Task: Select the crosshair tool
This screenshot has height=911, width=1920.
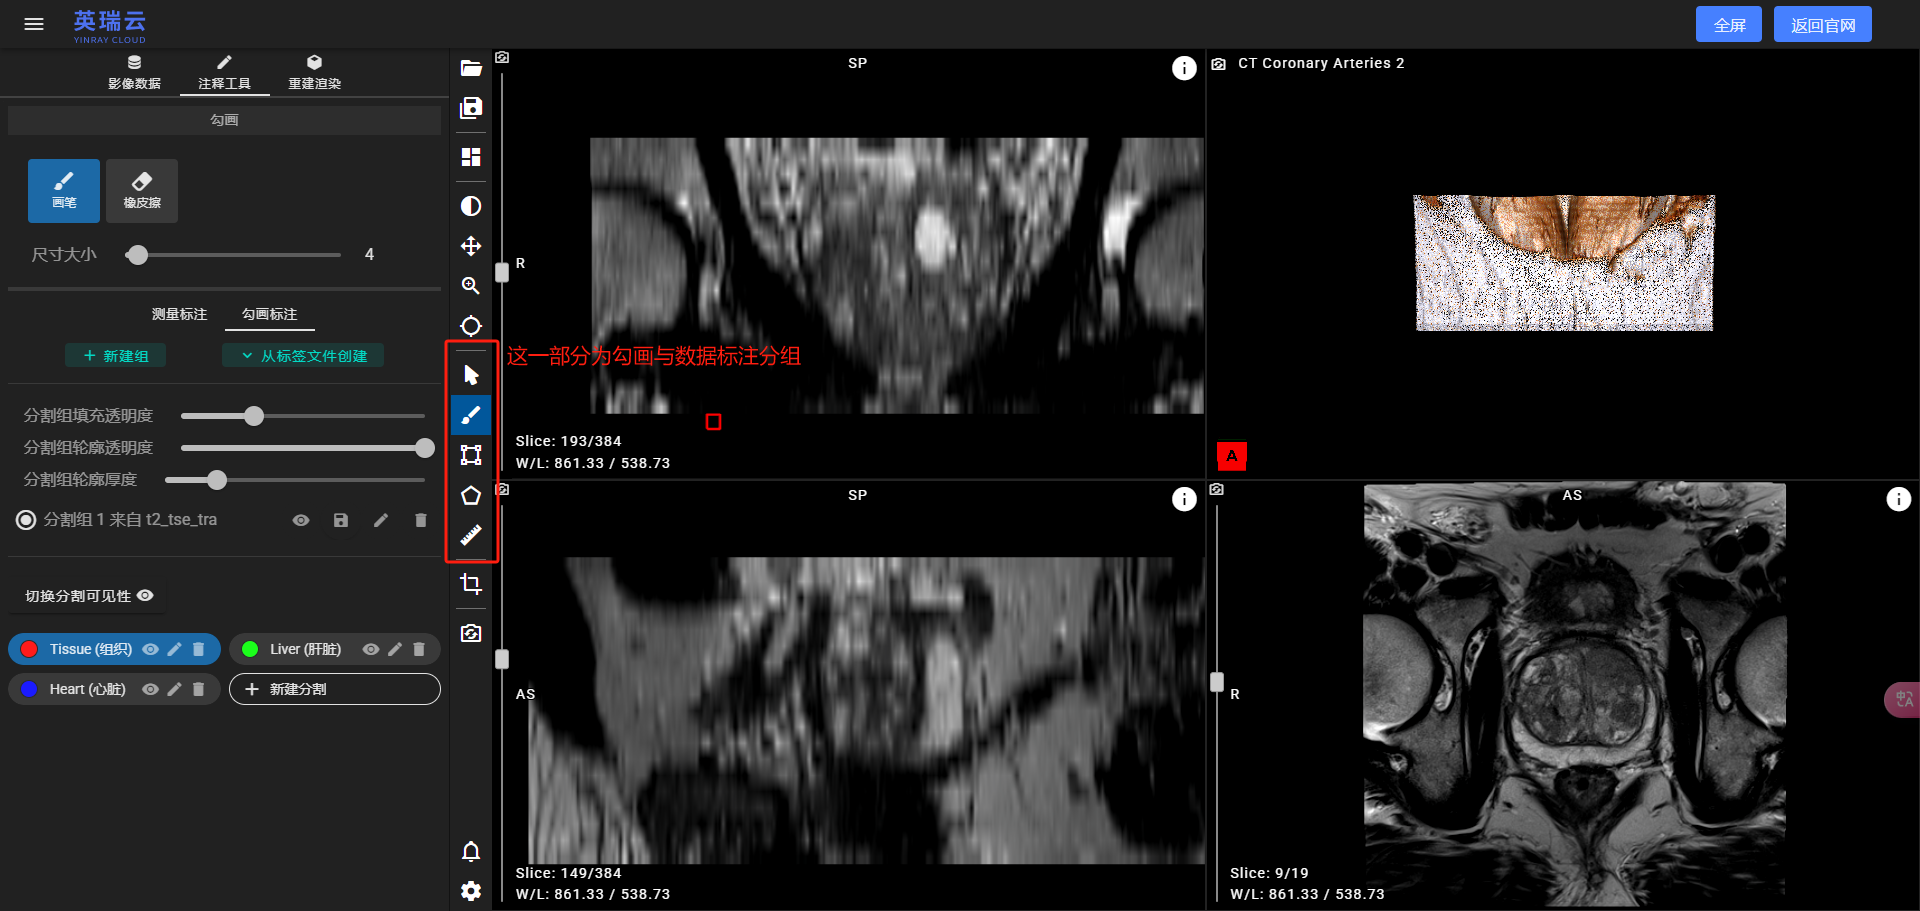Action: click(x=471, y=326)
